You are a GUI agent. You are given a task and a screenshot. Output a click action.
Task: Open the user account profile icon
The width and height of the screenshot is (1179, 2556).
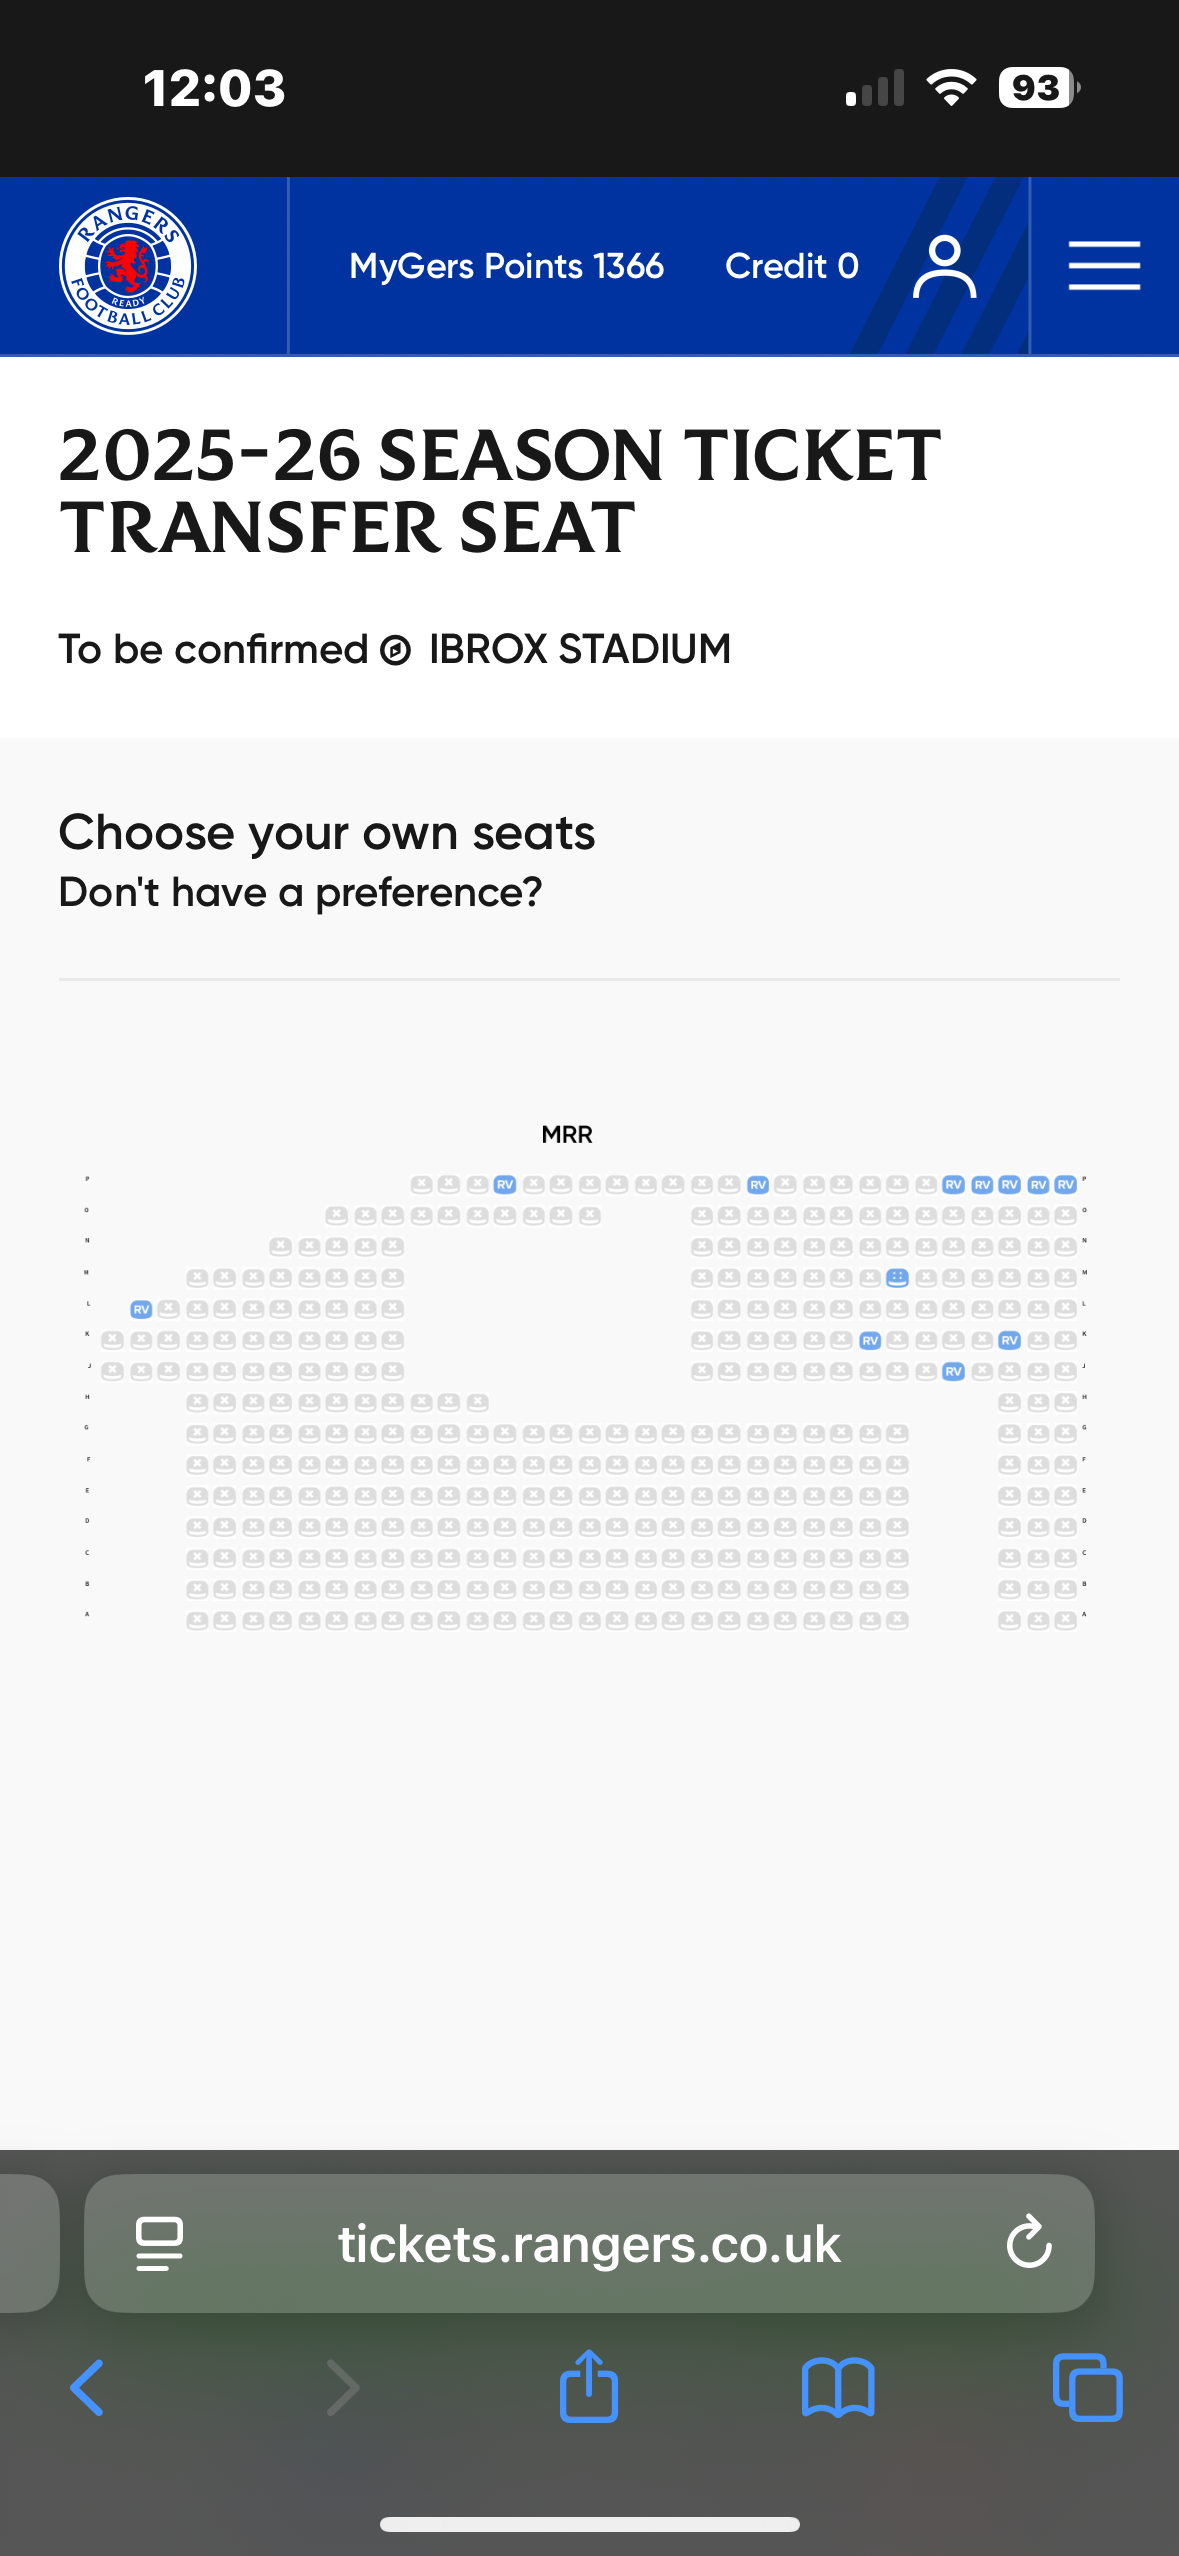tap(944, 266)
